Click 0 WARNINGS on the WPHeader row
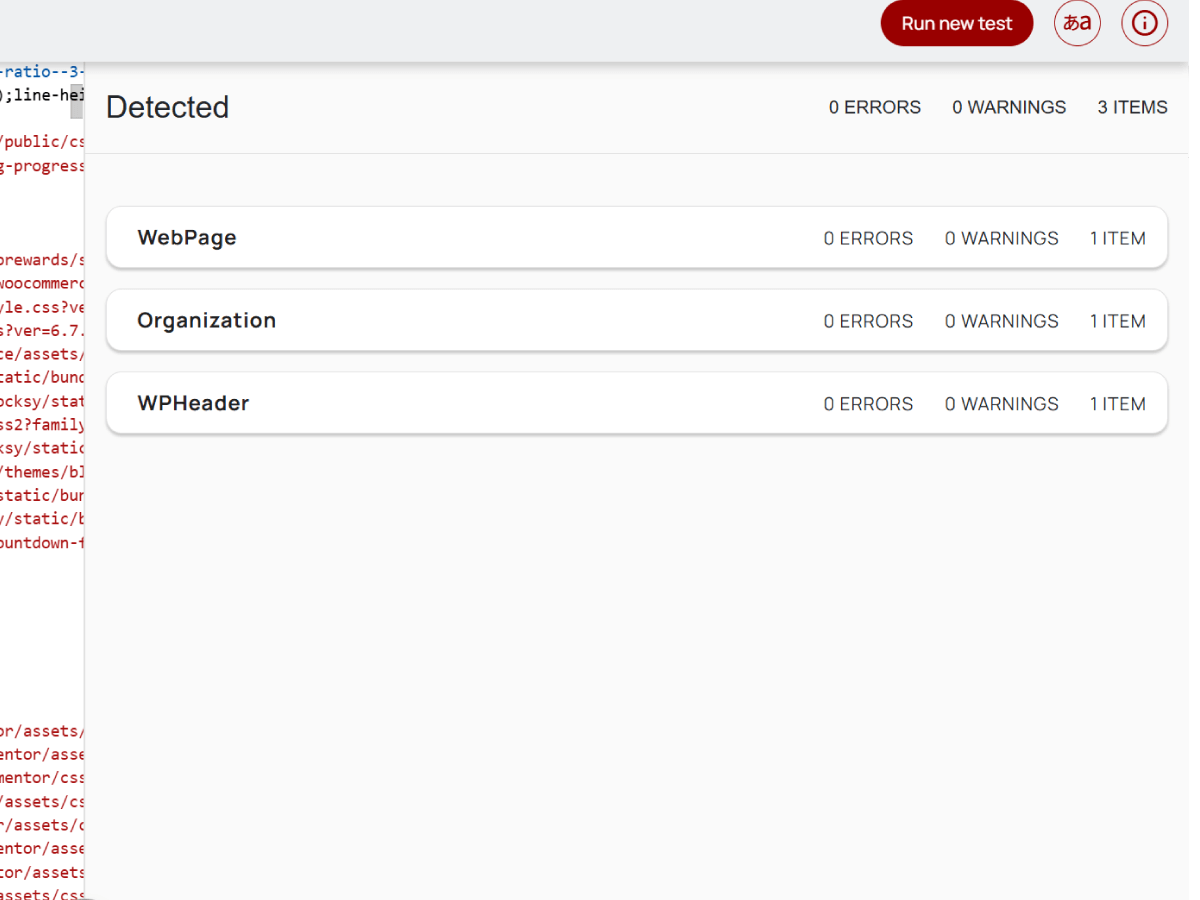 (1001, 403)
